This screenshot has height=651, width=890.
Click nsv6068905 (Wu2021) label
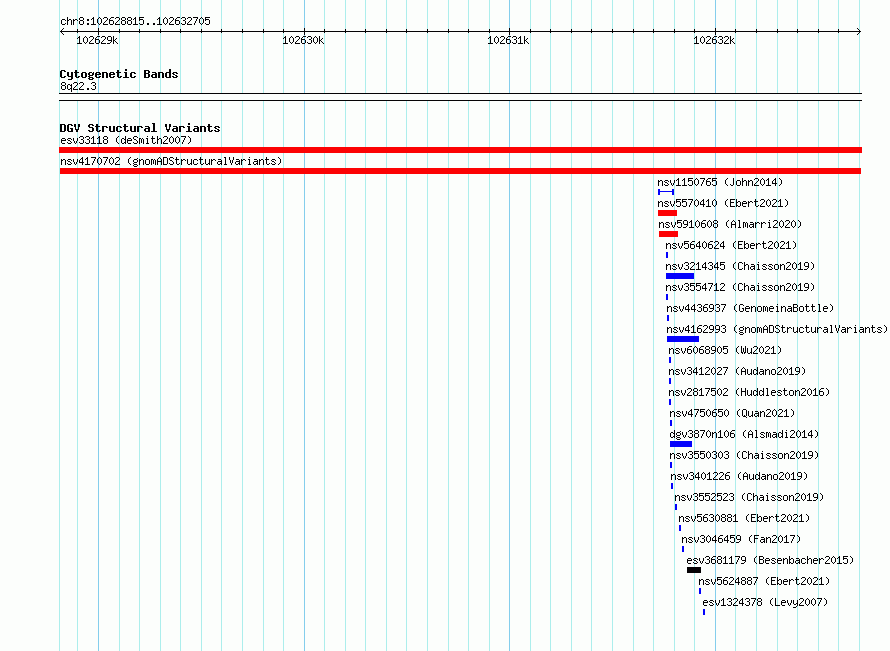[x=725, y=350]
